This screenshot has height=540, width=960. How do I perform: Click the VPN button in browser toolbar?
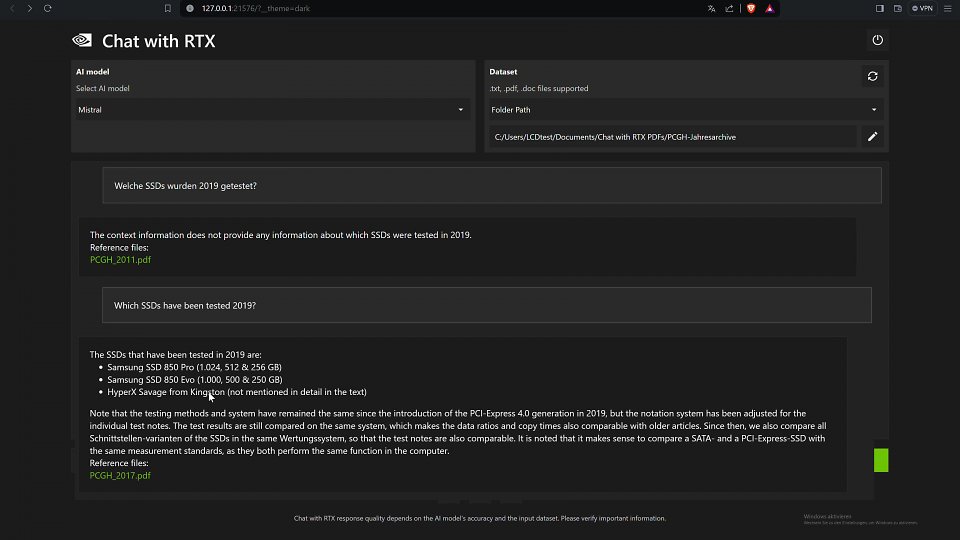(923, 9)
